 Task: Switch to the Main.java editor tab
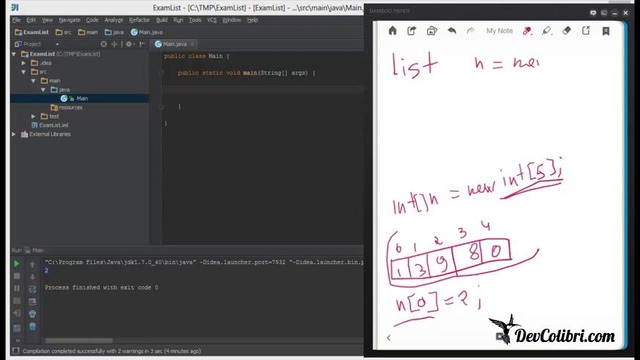[x=175, y=44]
